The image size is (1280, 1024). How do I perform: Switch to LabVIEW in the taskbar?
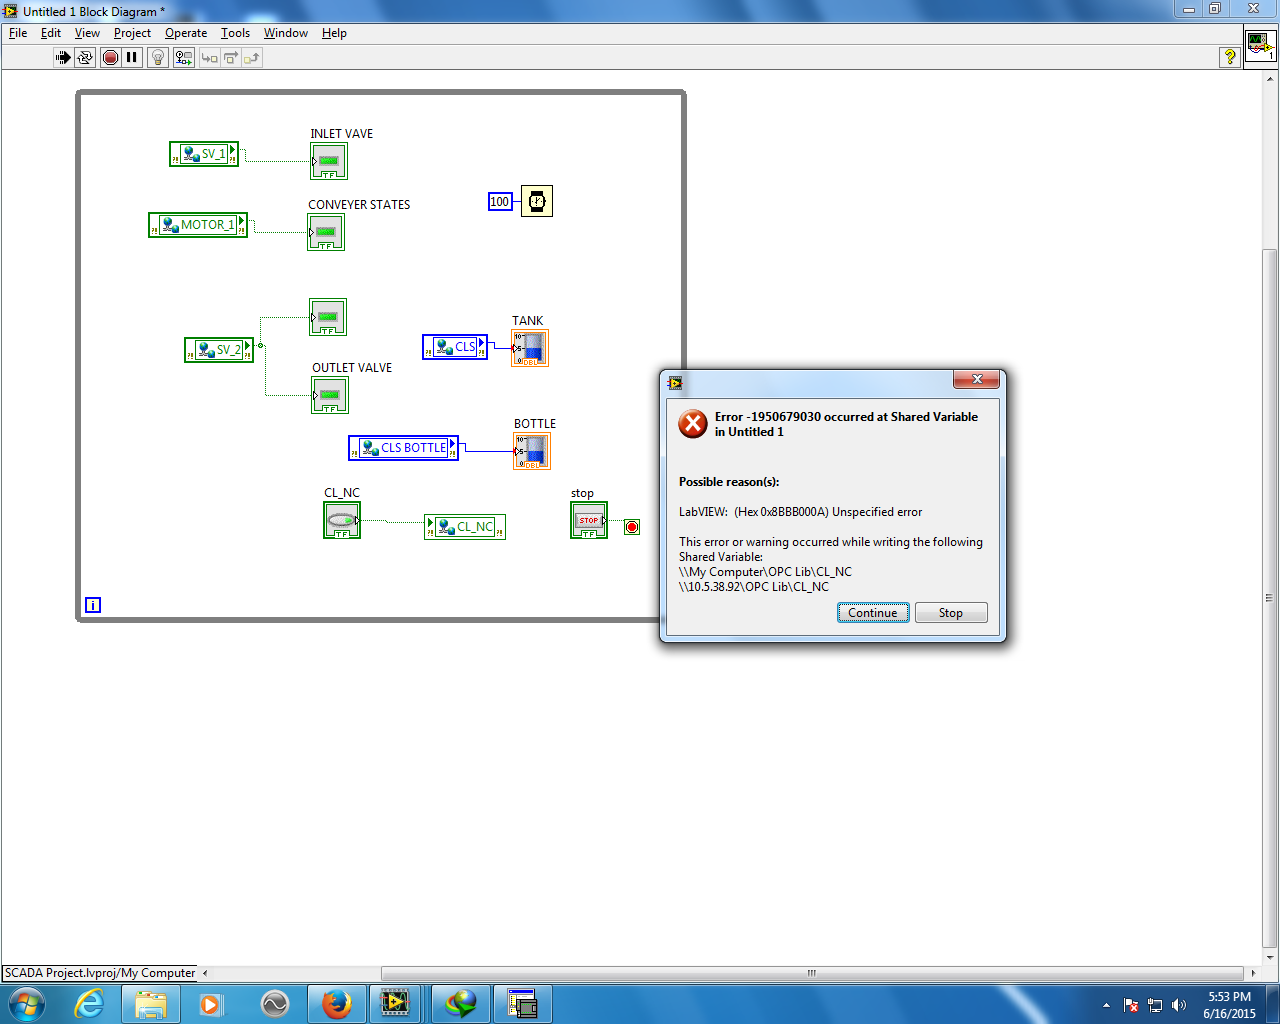coord(396,1004)
